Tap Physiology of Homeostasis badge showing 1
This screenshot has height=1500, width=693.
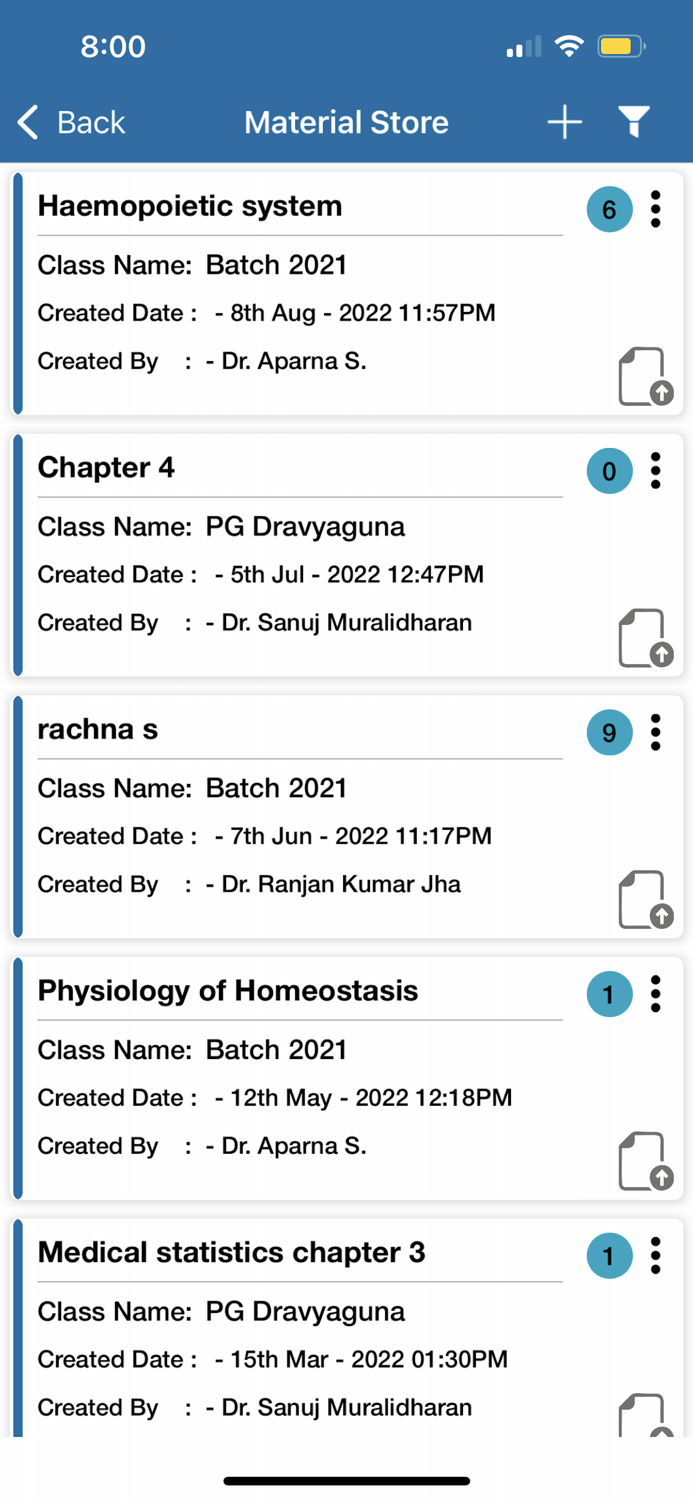tap(609, 995)
